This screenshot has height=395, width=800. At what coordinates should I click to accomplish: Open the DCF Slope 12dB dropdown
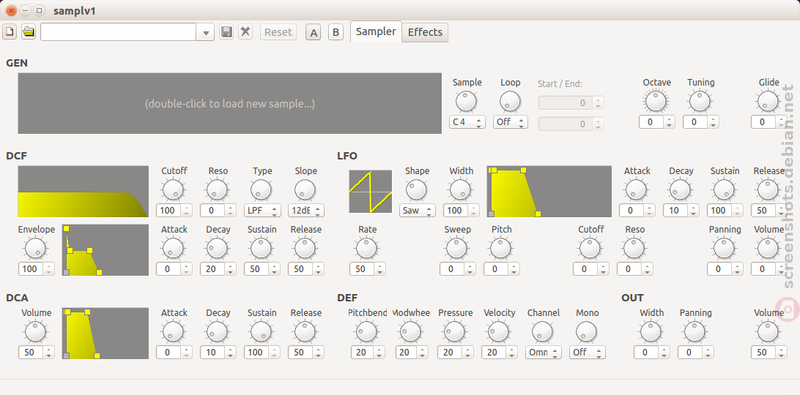(x=306, y=210)
